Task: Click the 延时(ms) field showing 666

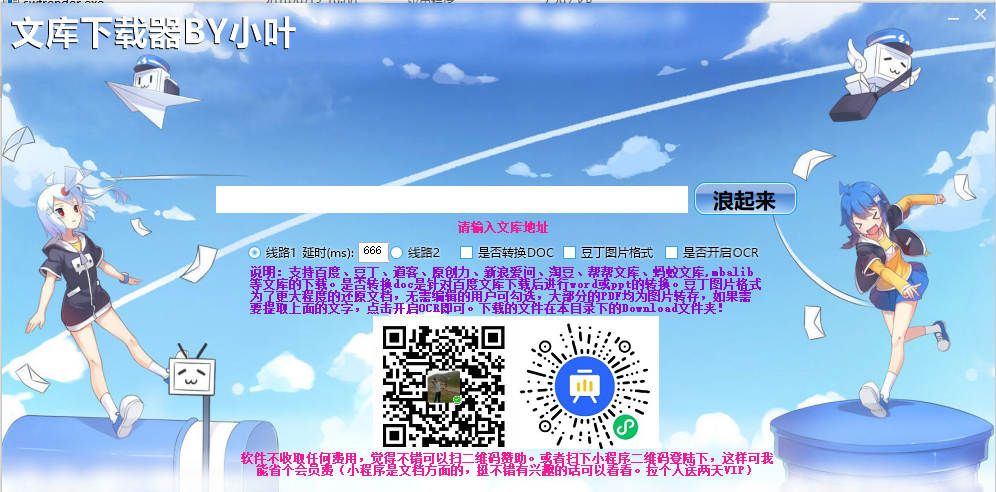Action: pos(374,252)
